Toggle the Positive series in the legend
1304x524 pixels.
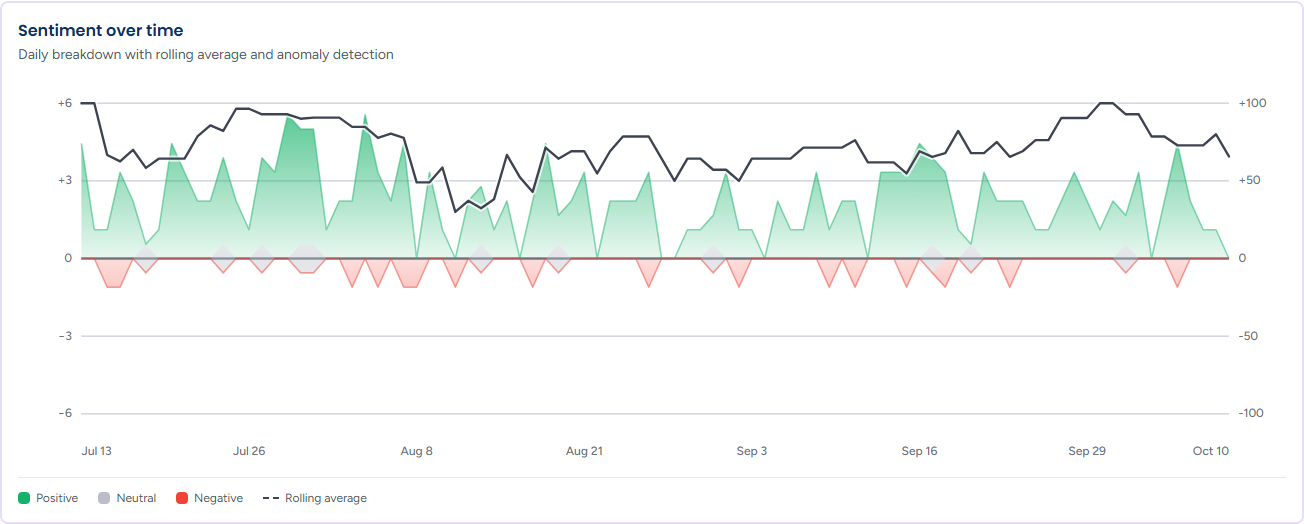tap(48, 498)
